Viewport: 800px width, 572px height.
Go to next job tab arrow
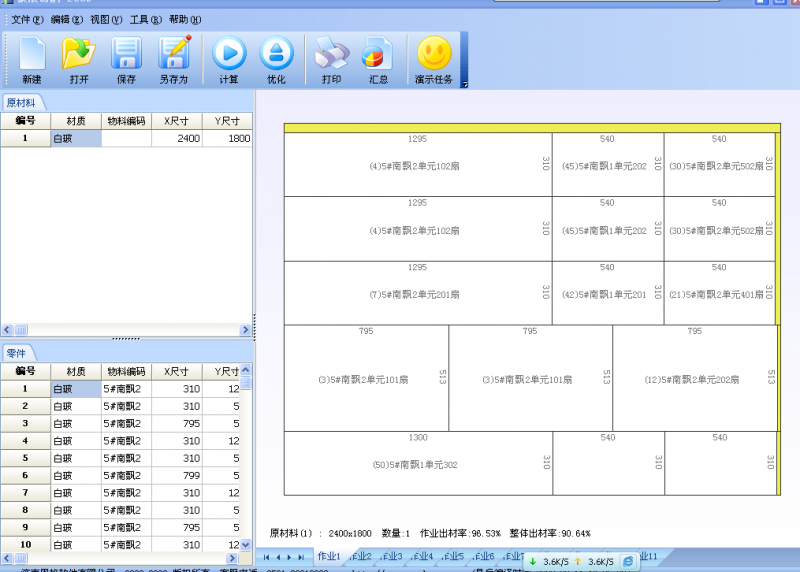click(289, 557)
